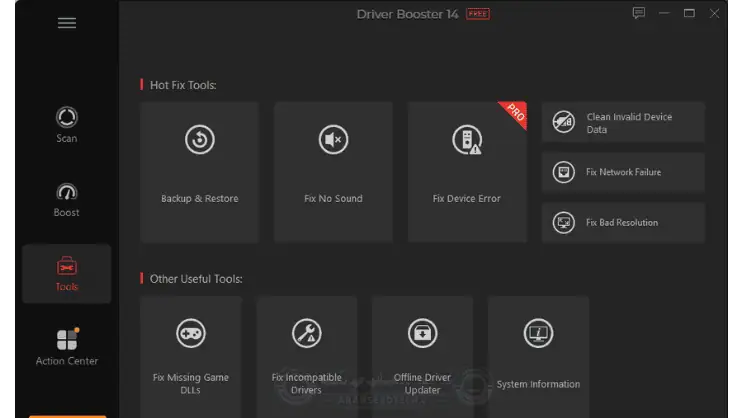Viewport: 743px width, 418px height.
Task: Open the feedback chat icon
Action: 639,13
